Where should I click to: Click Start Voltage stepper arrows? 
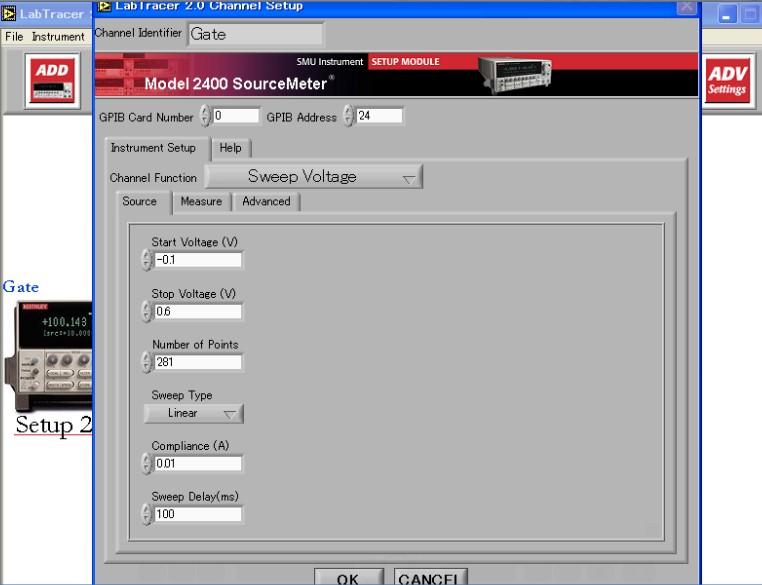coord(146,260)
